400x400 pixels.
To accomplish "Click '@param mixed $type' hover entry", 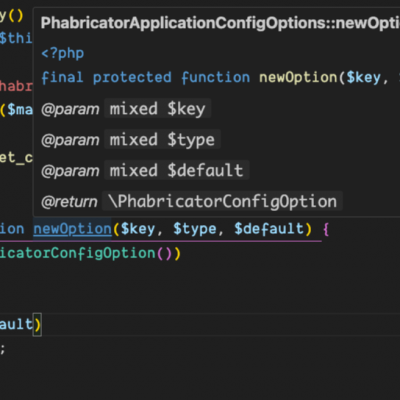I will coord(130,140).
